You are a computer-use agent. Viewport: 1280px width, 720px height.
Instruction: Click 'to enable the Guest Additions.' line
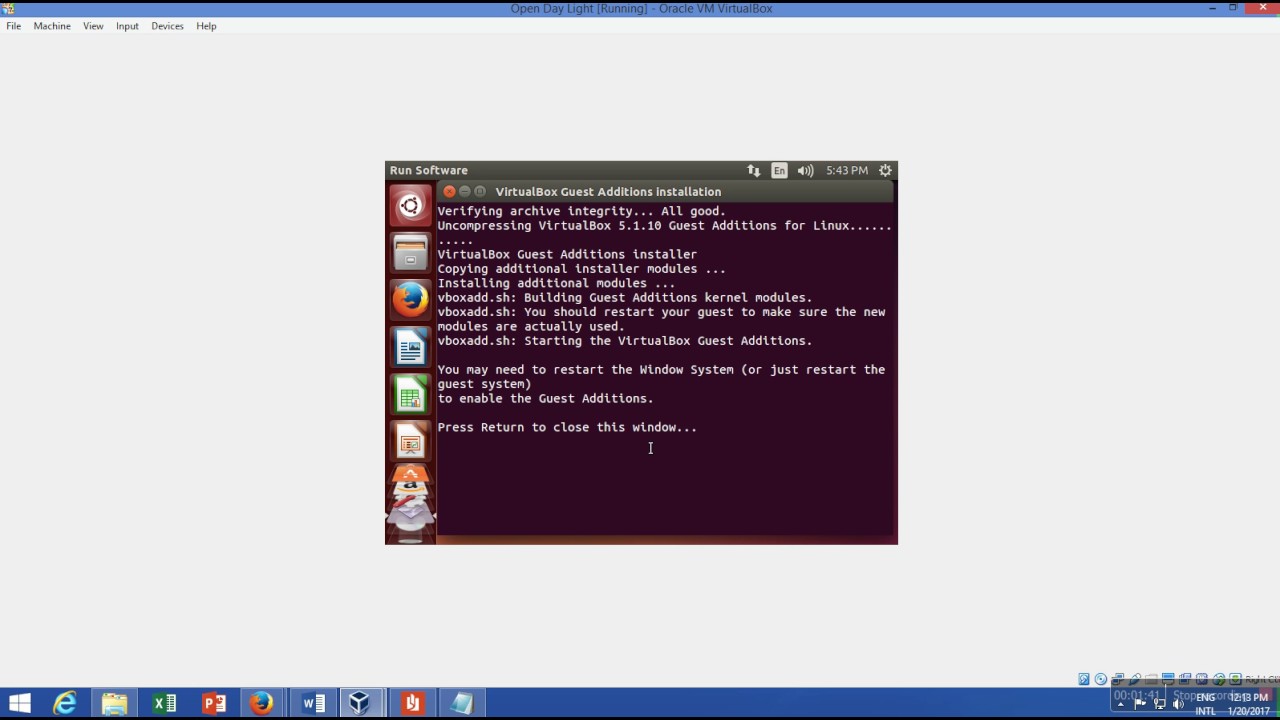tap(545, 398)
